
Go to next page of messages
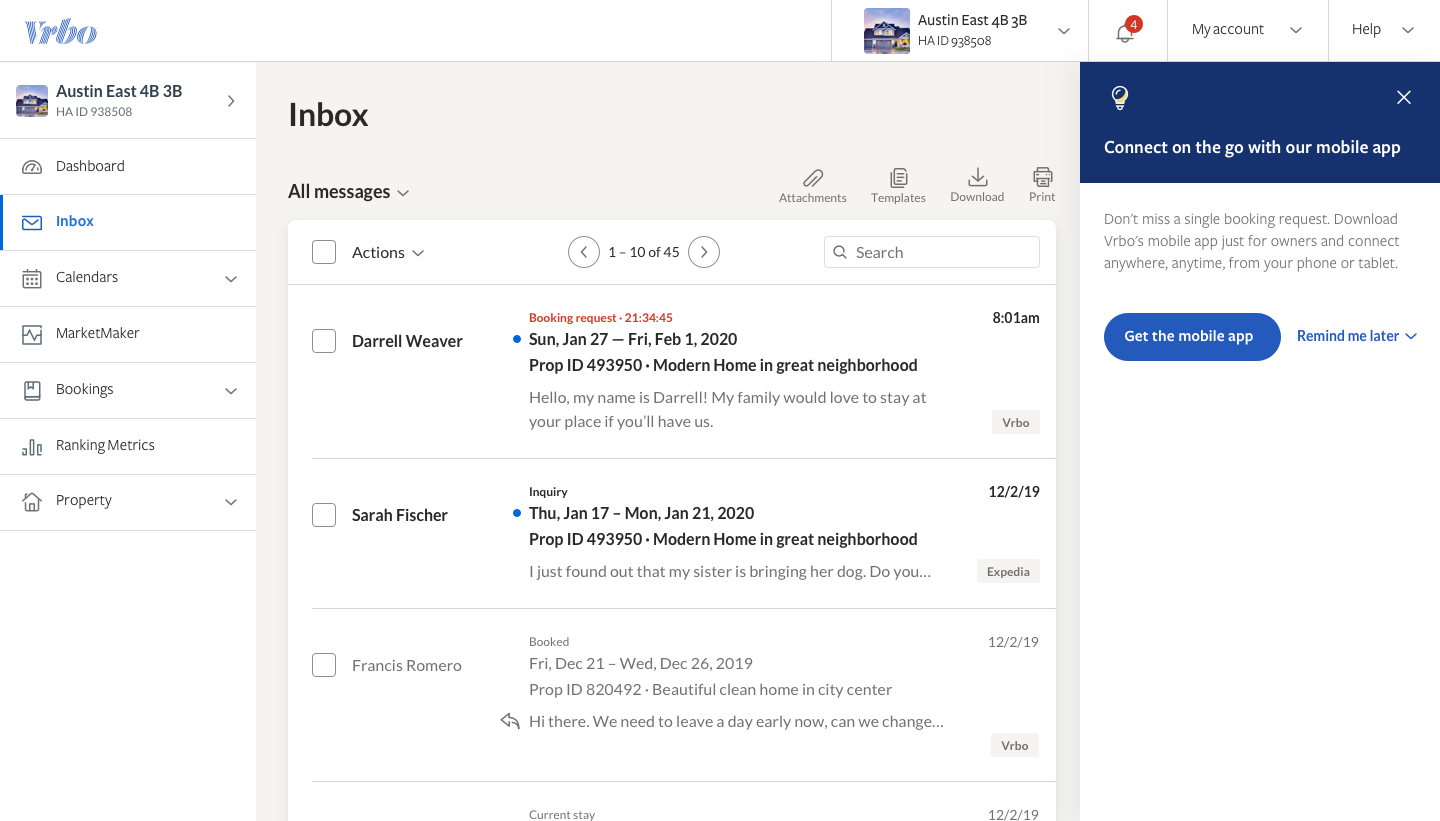point(704,252)
